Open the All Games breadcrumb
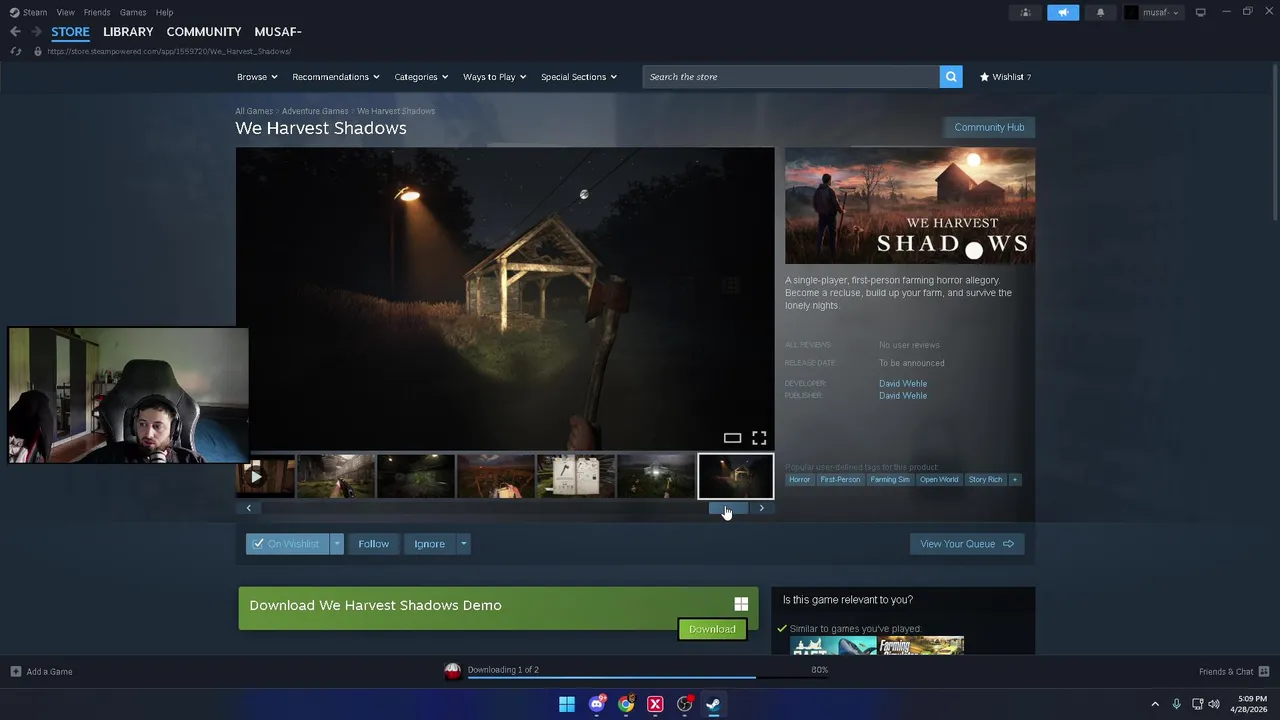The image size is (1280, 720). click(254, 111)
